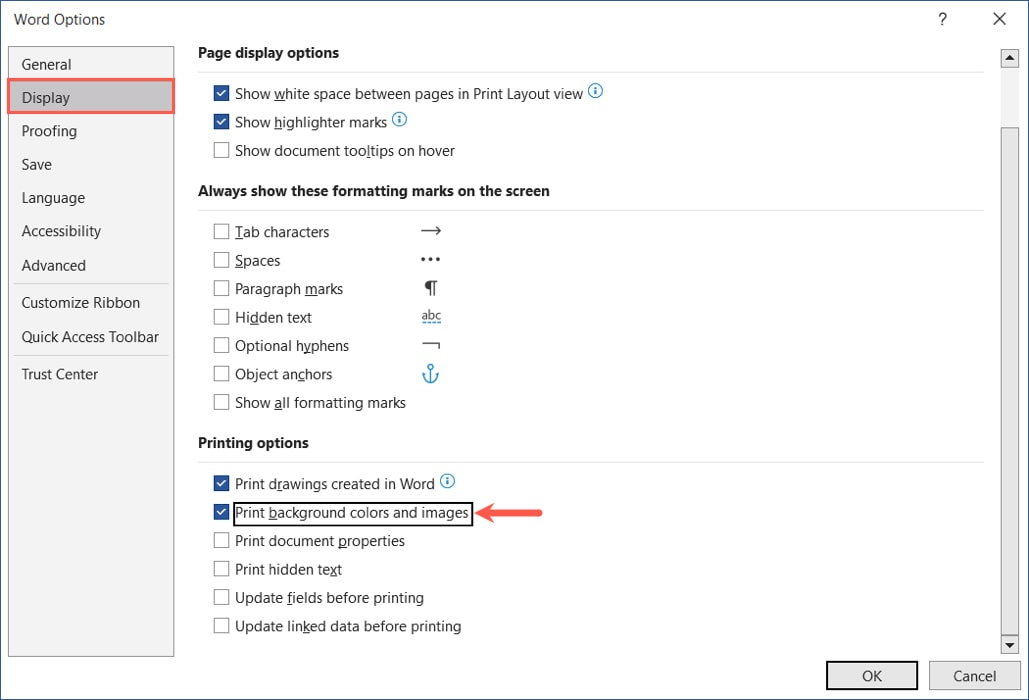Click the tab character arrow symbol
1029x700 pixels.
430,230
